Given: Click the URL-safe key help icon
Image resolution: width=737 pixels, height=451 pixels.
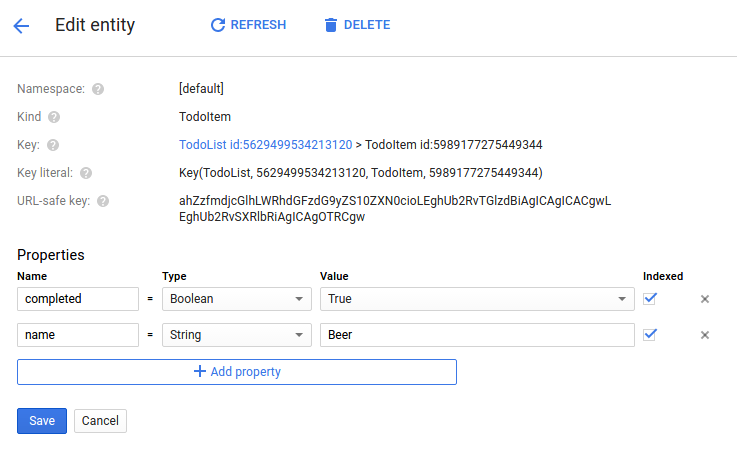Looking at the screenshot, I should [x=103, y=201].
